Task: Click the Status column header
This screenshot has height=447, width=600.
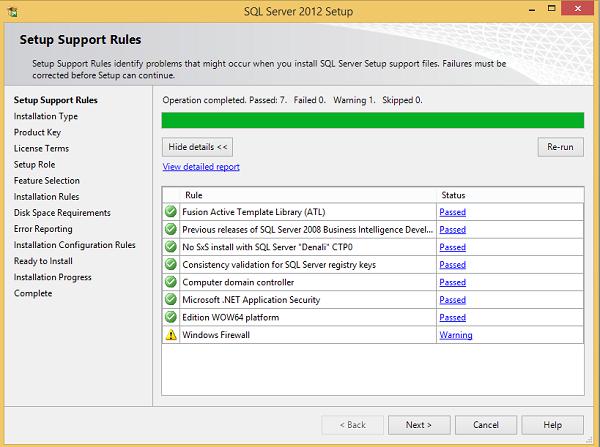Action: coord(510,195)
